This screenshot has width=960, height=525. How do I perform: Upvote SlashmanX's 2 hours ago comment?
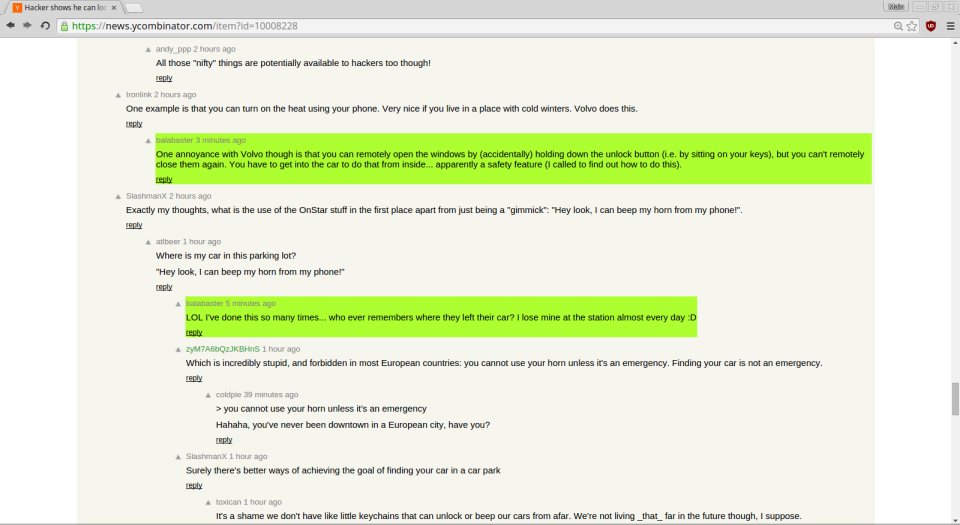118,196
